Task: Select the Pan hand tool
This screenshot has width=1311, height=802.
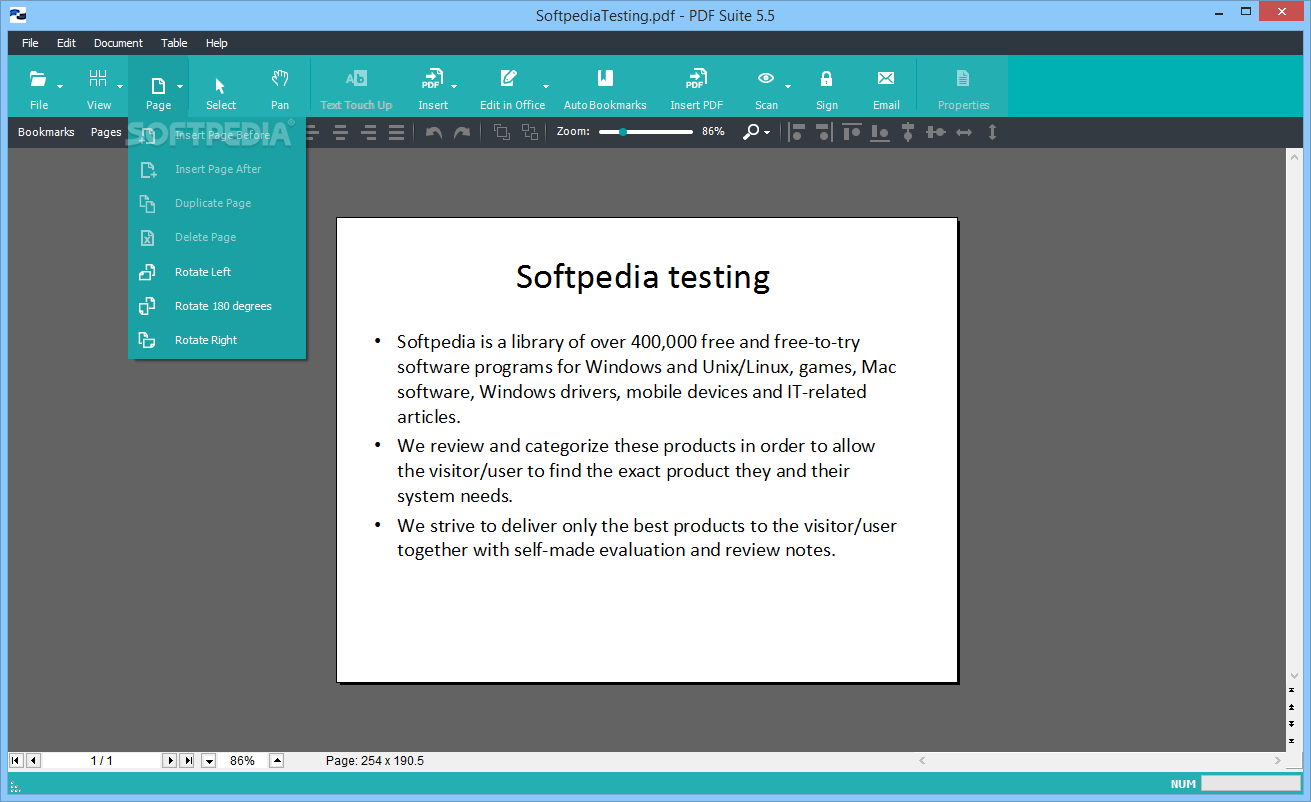Action: pyautogui.click(x=280, y=88)
